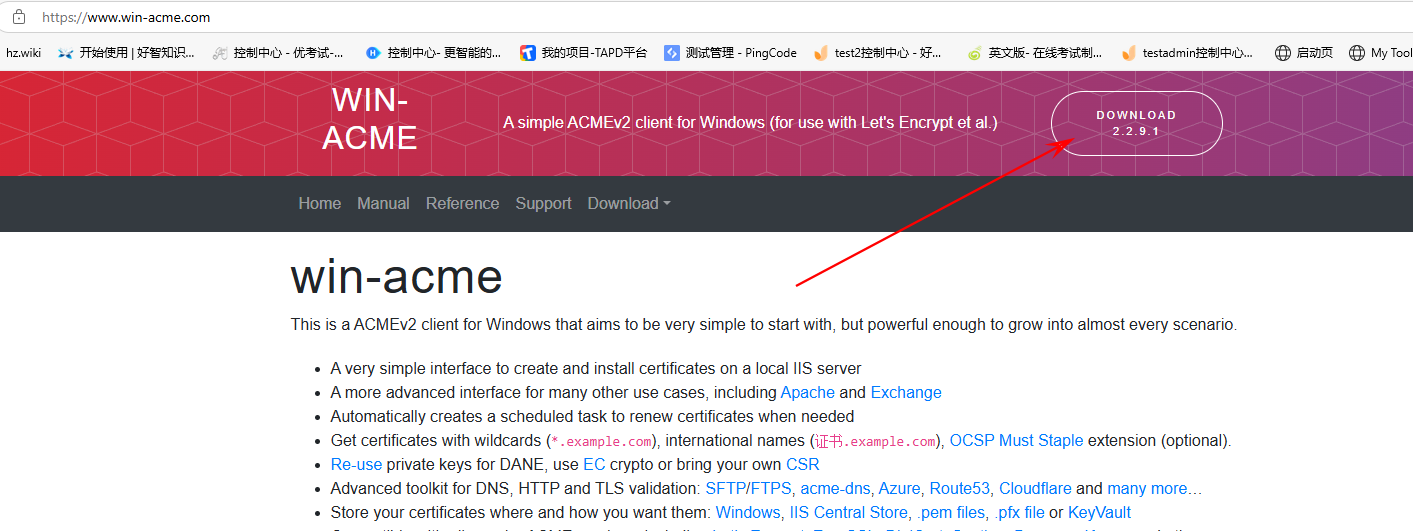This screenshot has height=531, width=1413.
Task: Click the Download 2.2.9.1 button
Action: [x=1136, y=123]
